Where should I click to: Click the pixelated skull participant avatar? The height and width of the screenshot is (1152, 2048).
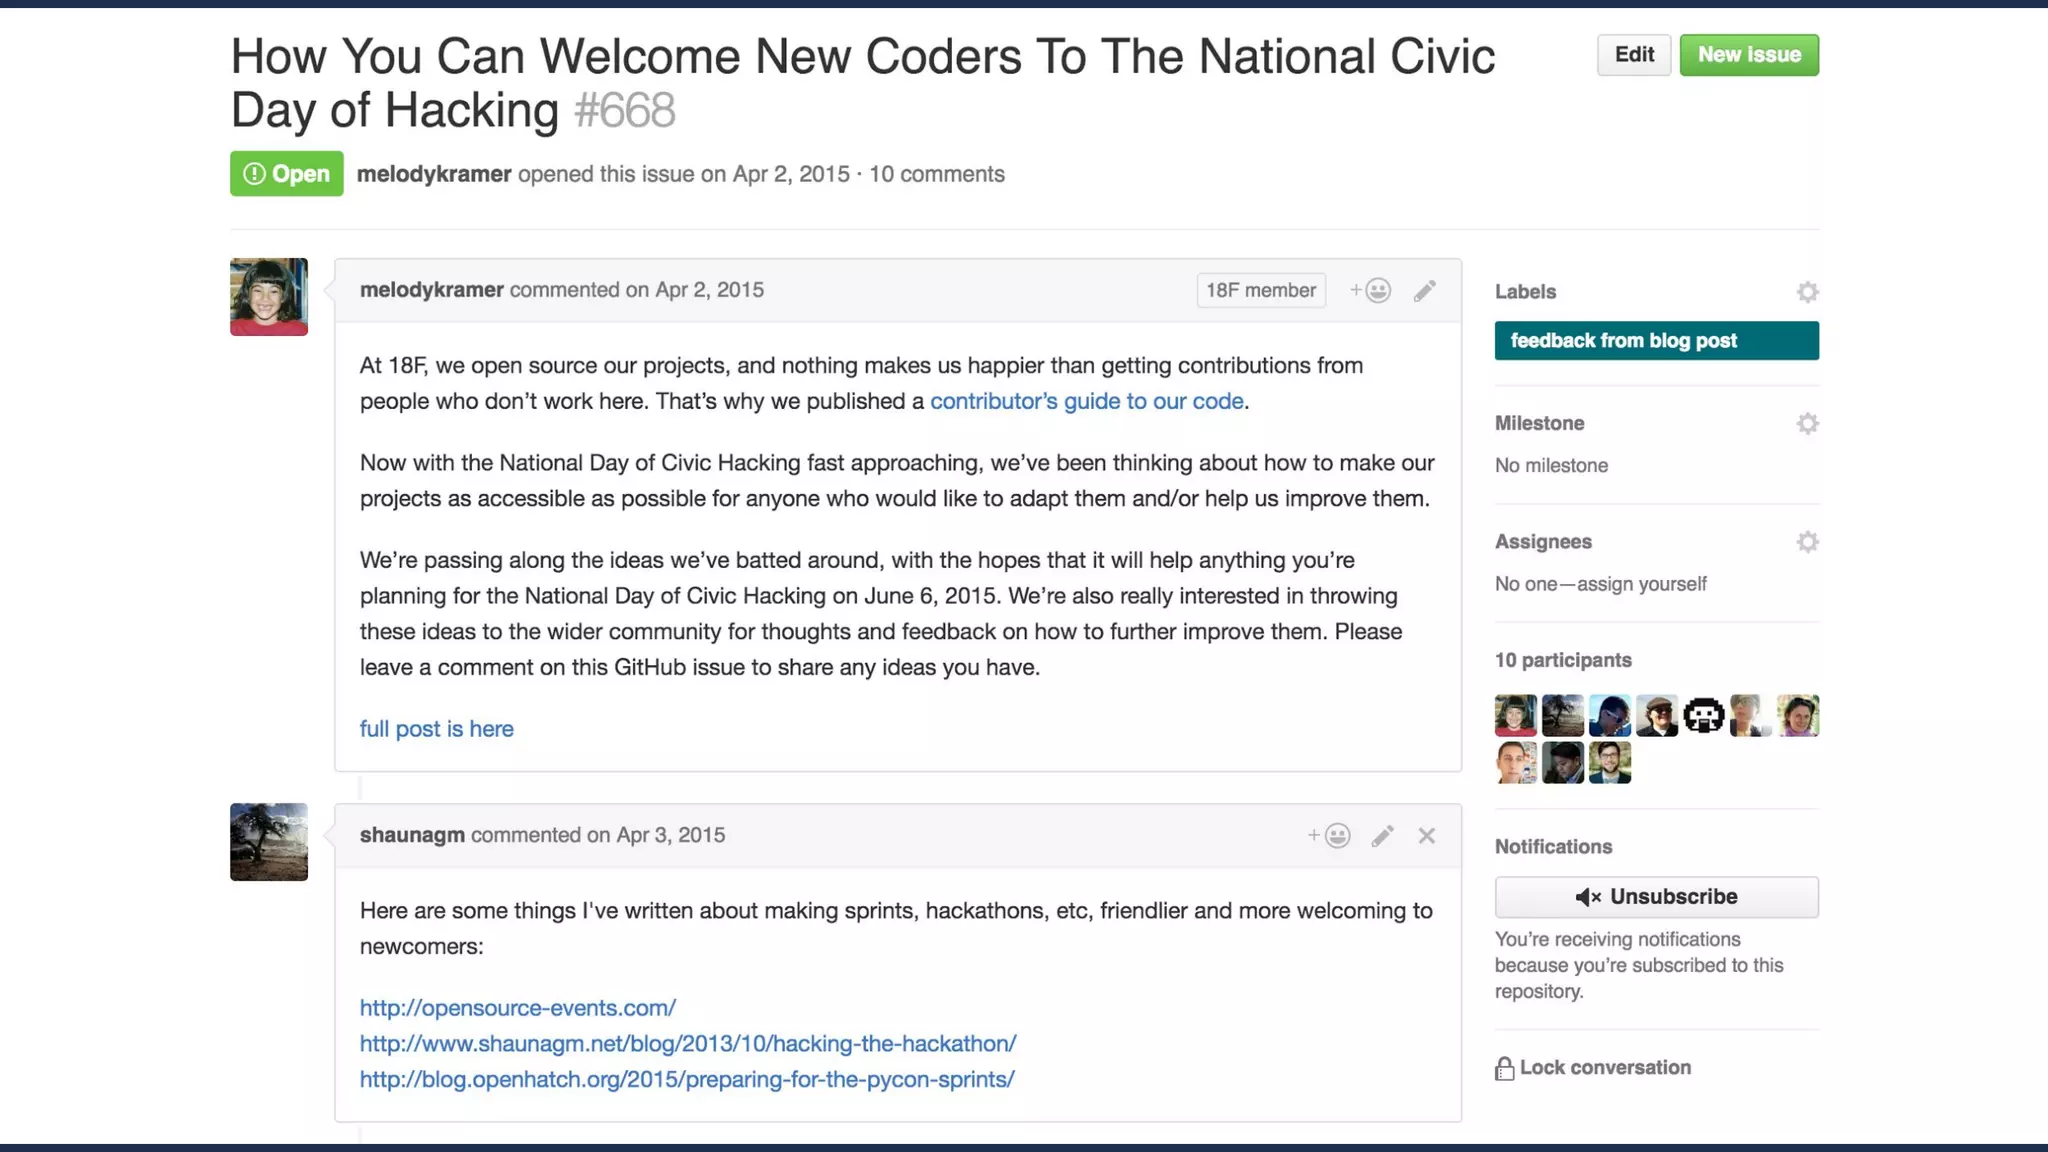pyautogui.click(x=1703, y=716)
